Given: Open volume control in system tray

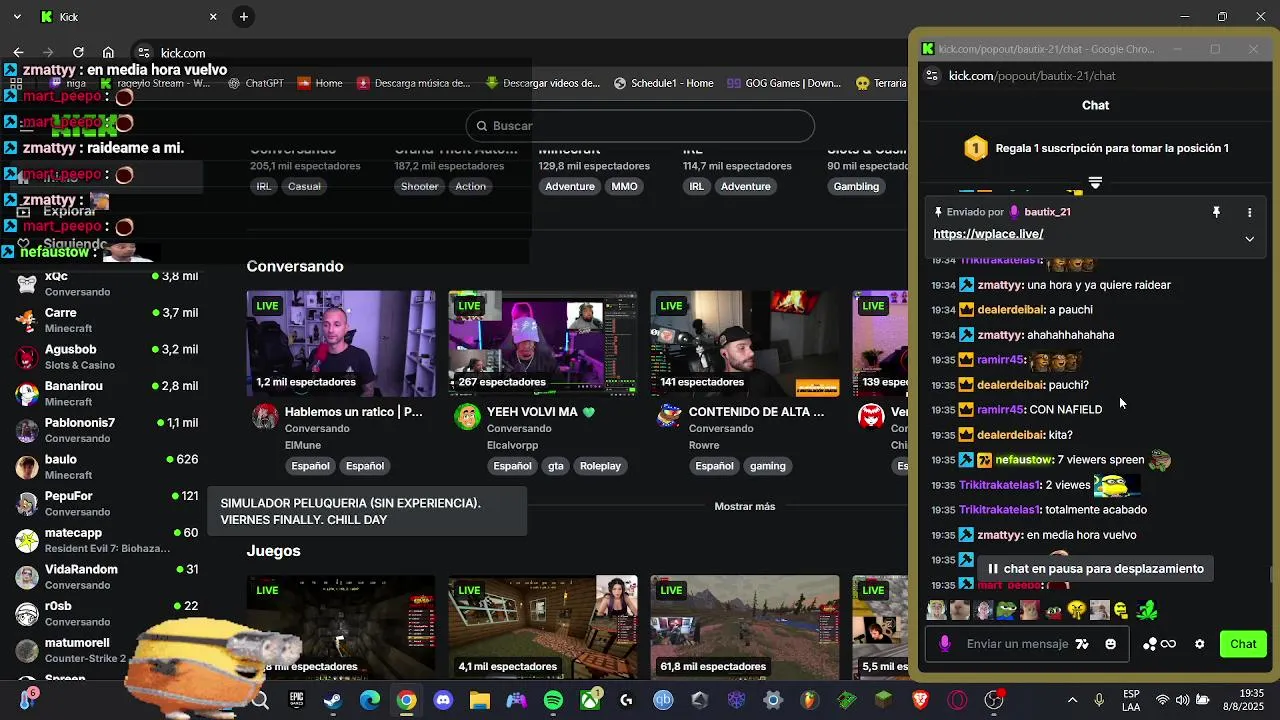Looking at the screenshot, I should click(x=1183, y=700).
